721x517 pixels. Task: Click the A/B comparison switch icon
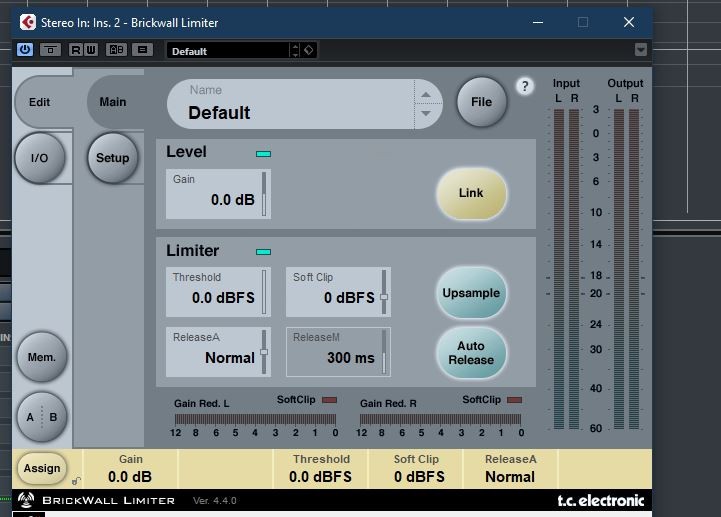coord(117,49)
